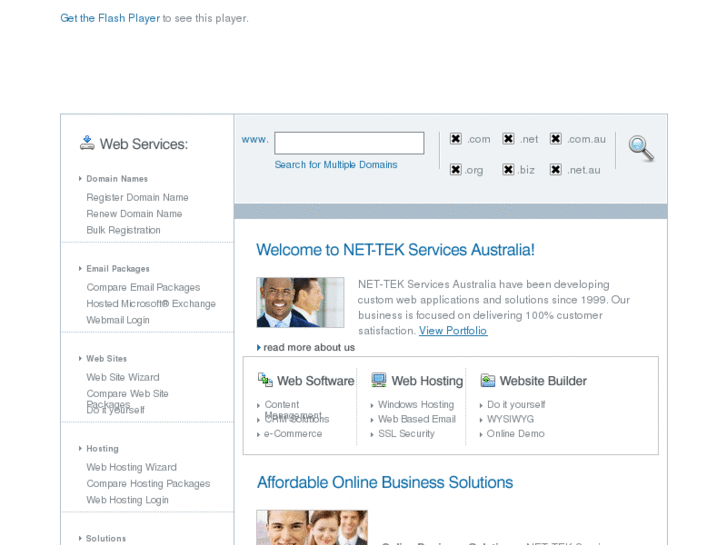The height and width of the screenshot is (545, 727).
Task: Toggle the .com.au domain checkbox
Action: pyautogui.click(x=555, y=139)
